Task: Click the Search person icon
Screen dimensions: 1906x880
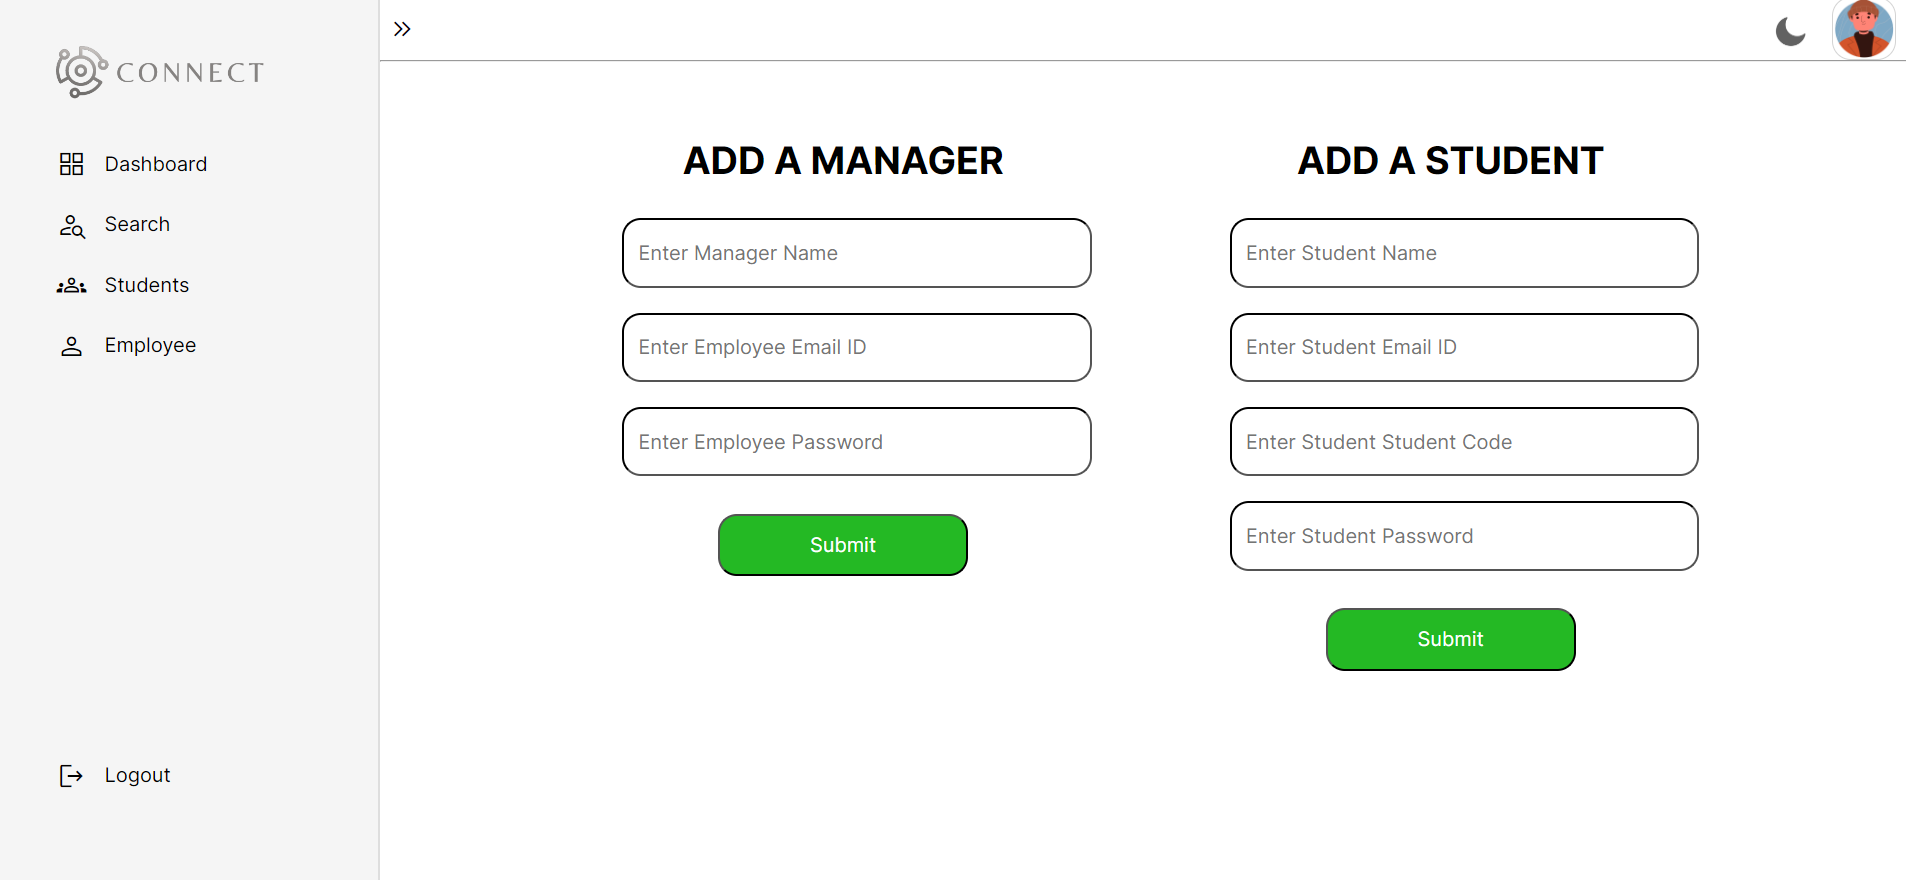Action: point(71,225)
